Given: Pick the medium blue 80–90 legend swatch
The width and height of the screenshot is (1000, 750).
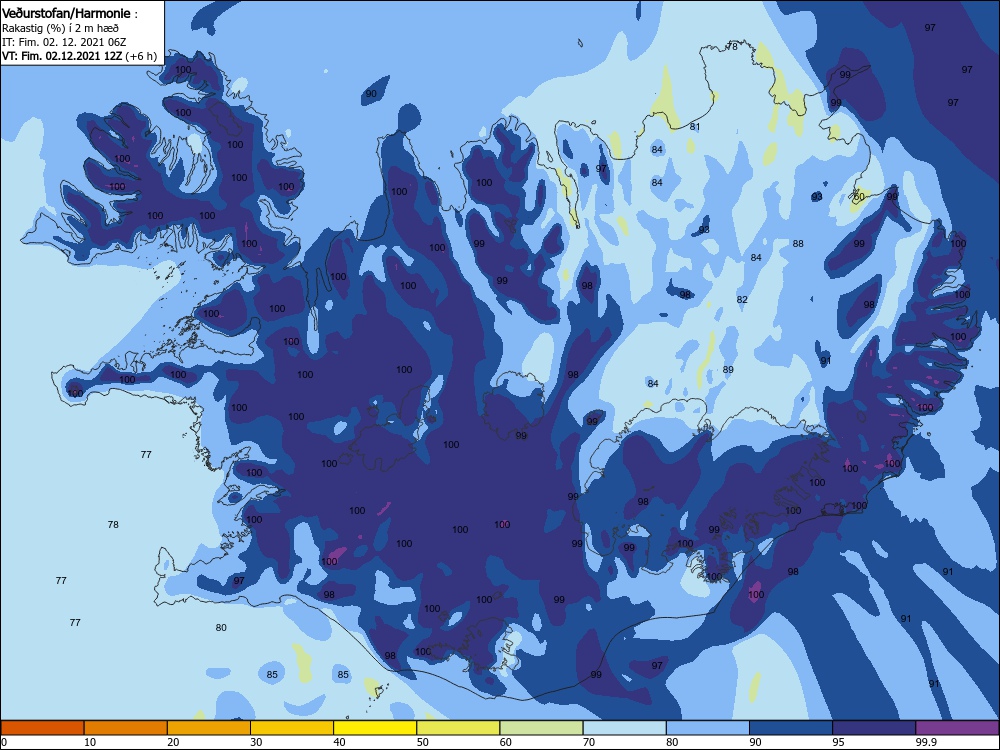Looking at the screenshot, I should (708, 728).
